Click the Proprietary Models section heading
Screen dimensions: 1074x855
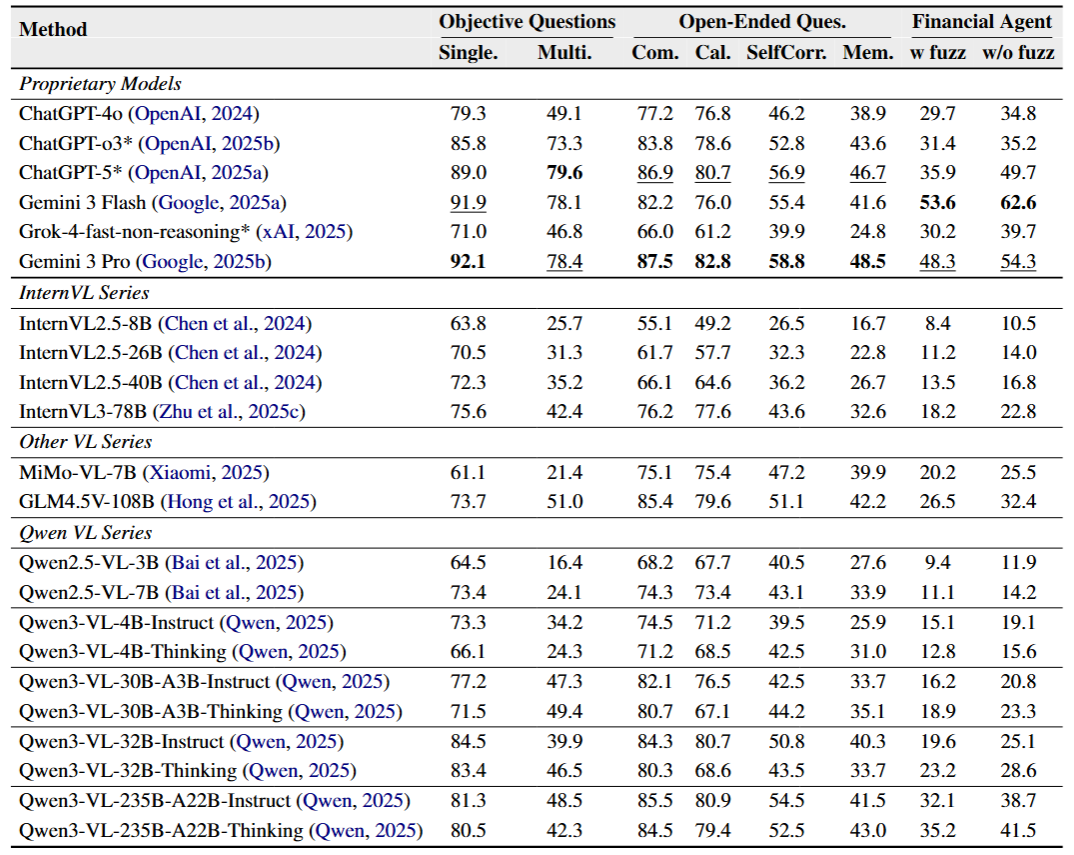click(100, 84)
